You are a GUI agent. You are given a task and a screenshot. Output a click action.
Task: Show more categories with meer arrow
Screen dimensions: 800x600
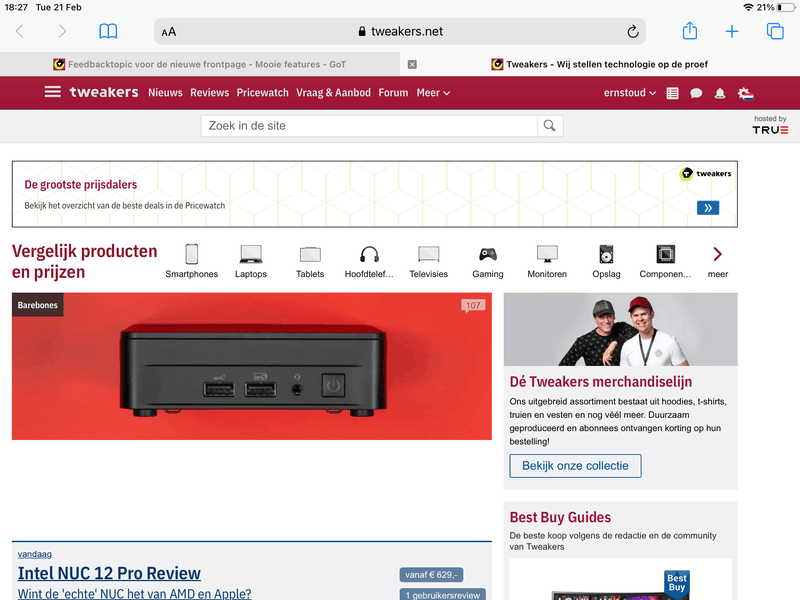point(717,261)
